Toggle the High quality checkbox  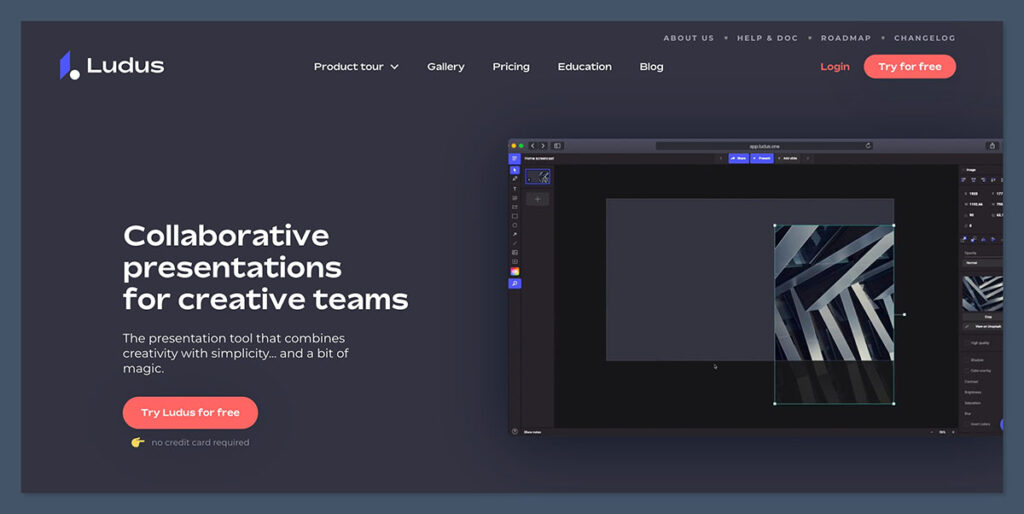pos(967,343)
